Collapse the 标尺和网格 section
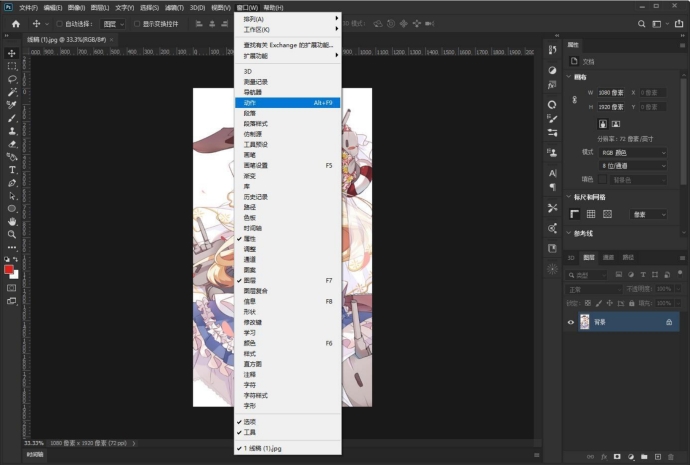This screenshot has height=465, width=690. point(569,197)
